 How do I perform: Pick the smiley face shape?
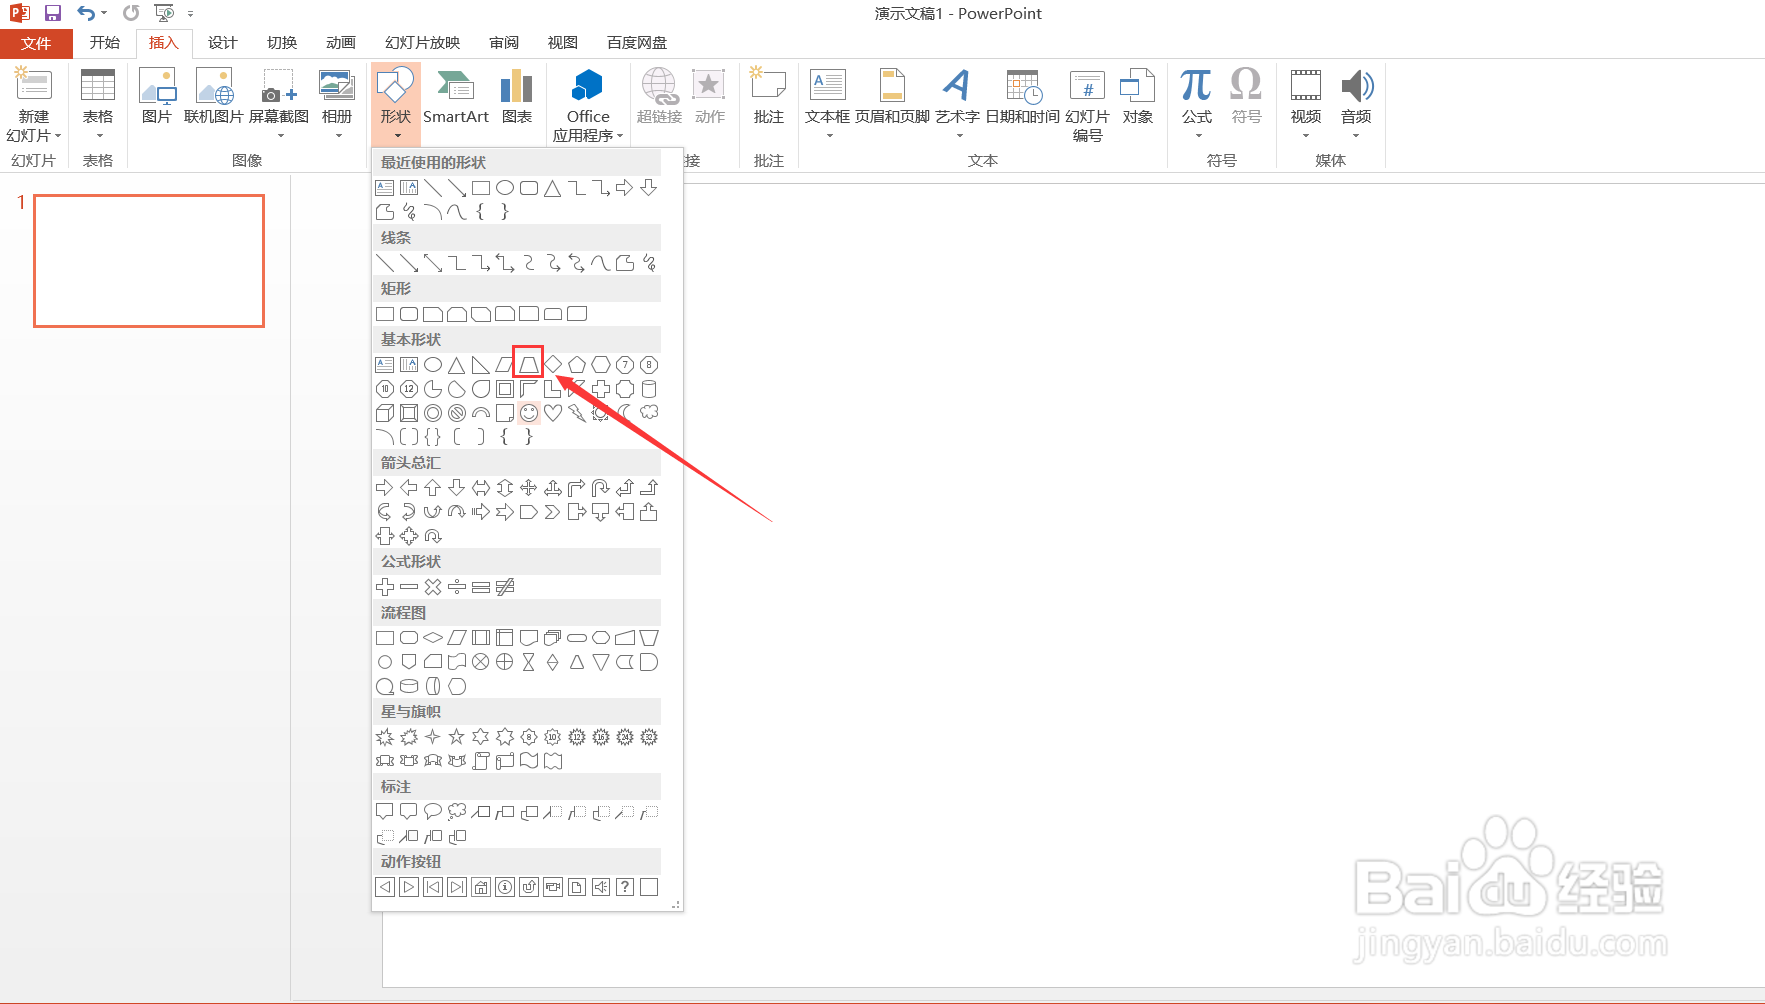(529, 413)
